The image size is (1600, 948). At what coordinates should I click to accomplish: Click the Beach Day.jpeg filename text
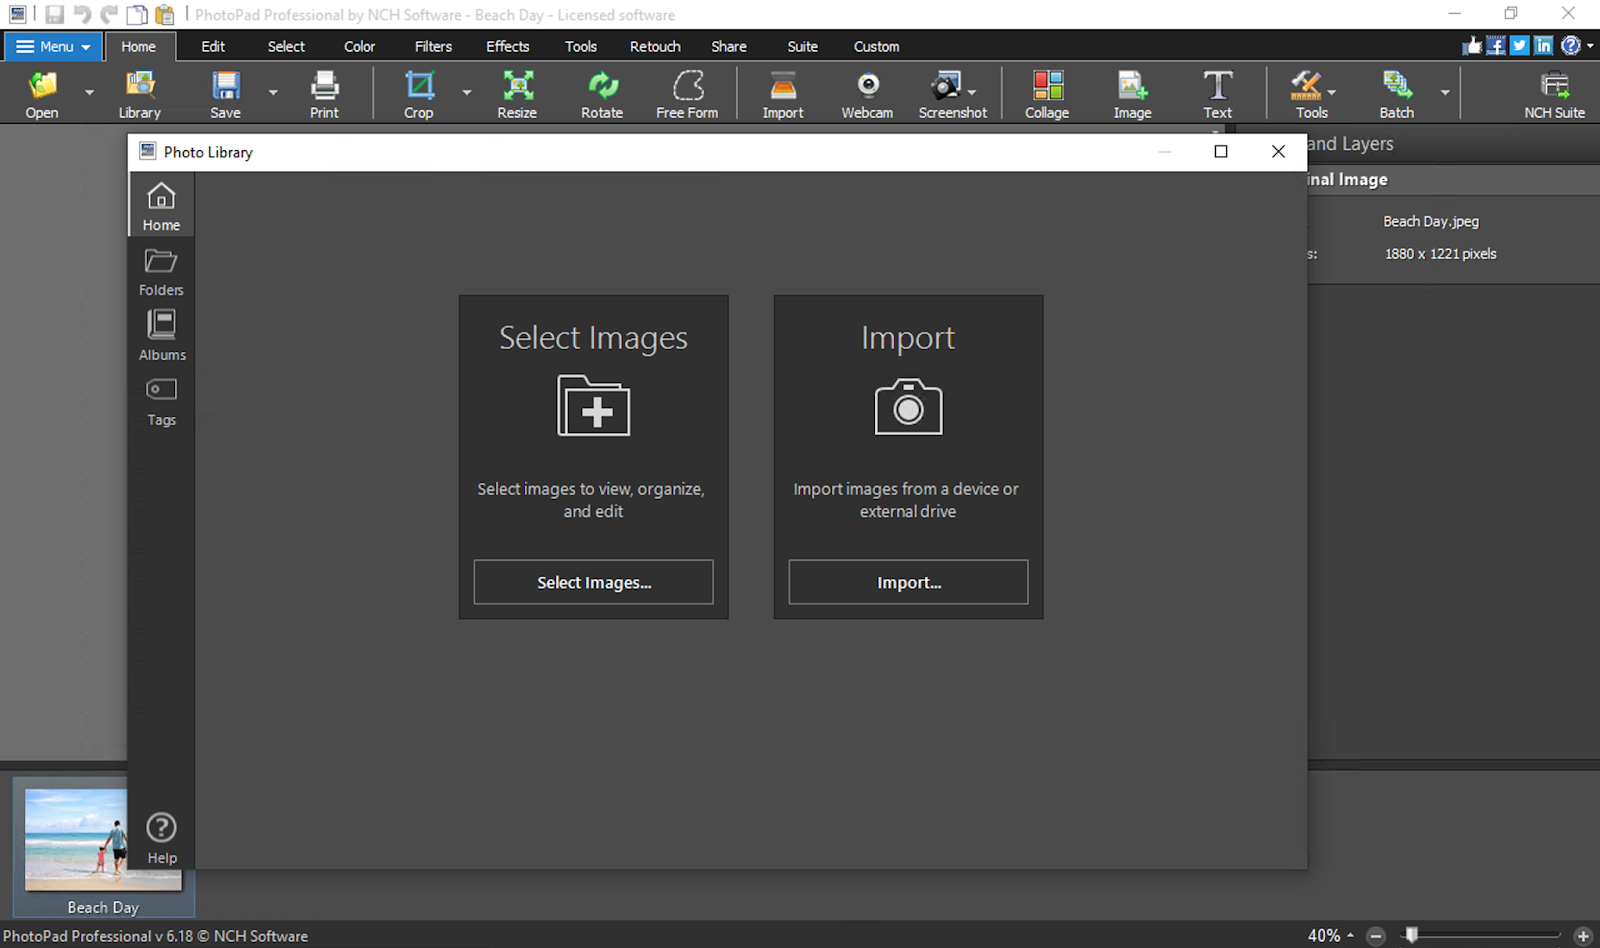pos(1431,221)
